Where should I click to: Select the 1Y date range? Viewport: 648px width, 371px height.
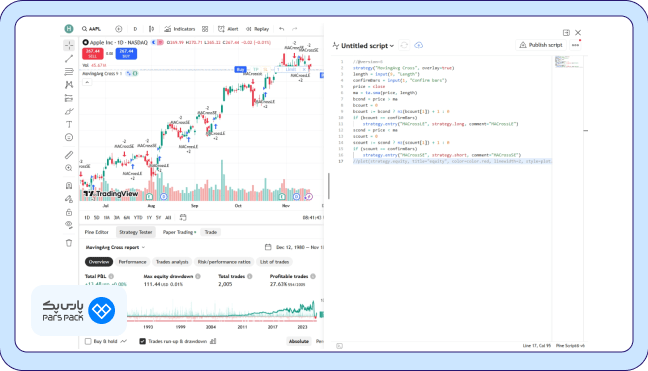coord(149,217)
